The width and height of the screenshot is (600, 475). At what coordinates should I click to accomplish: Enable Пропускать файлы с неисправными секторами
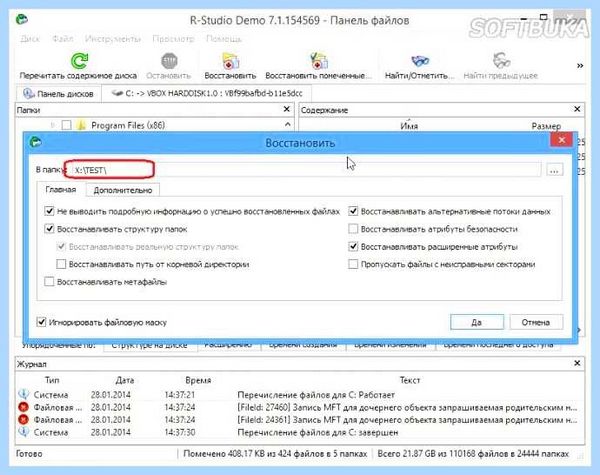tap(353, 264)
